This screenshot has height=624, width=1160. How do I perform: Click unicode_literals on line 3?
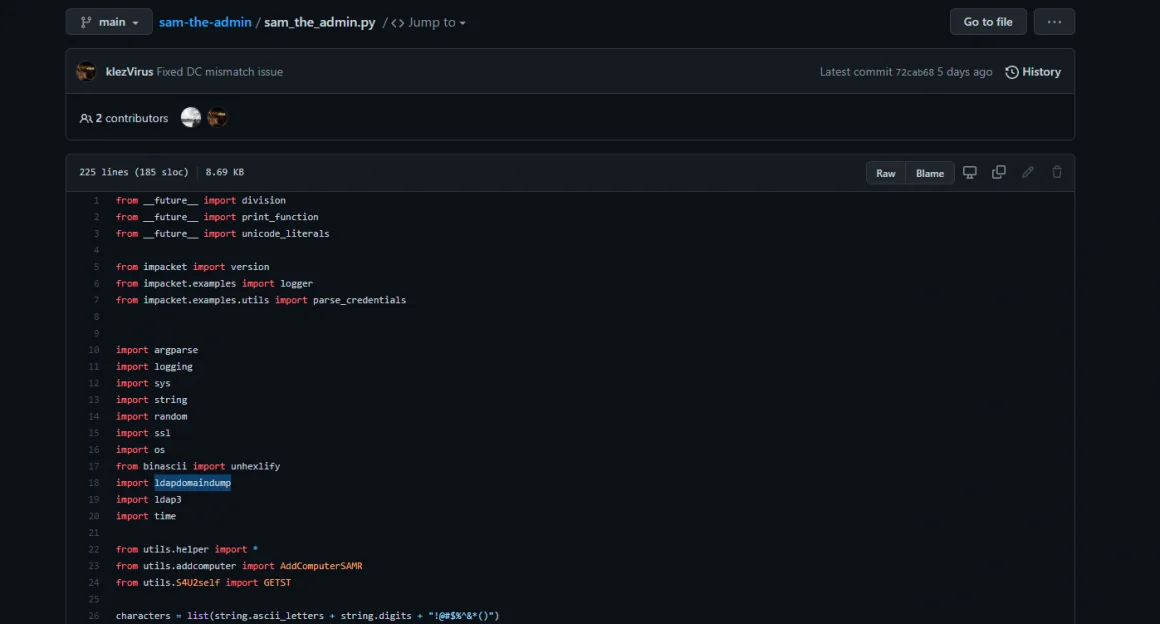286,234
